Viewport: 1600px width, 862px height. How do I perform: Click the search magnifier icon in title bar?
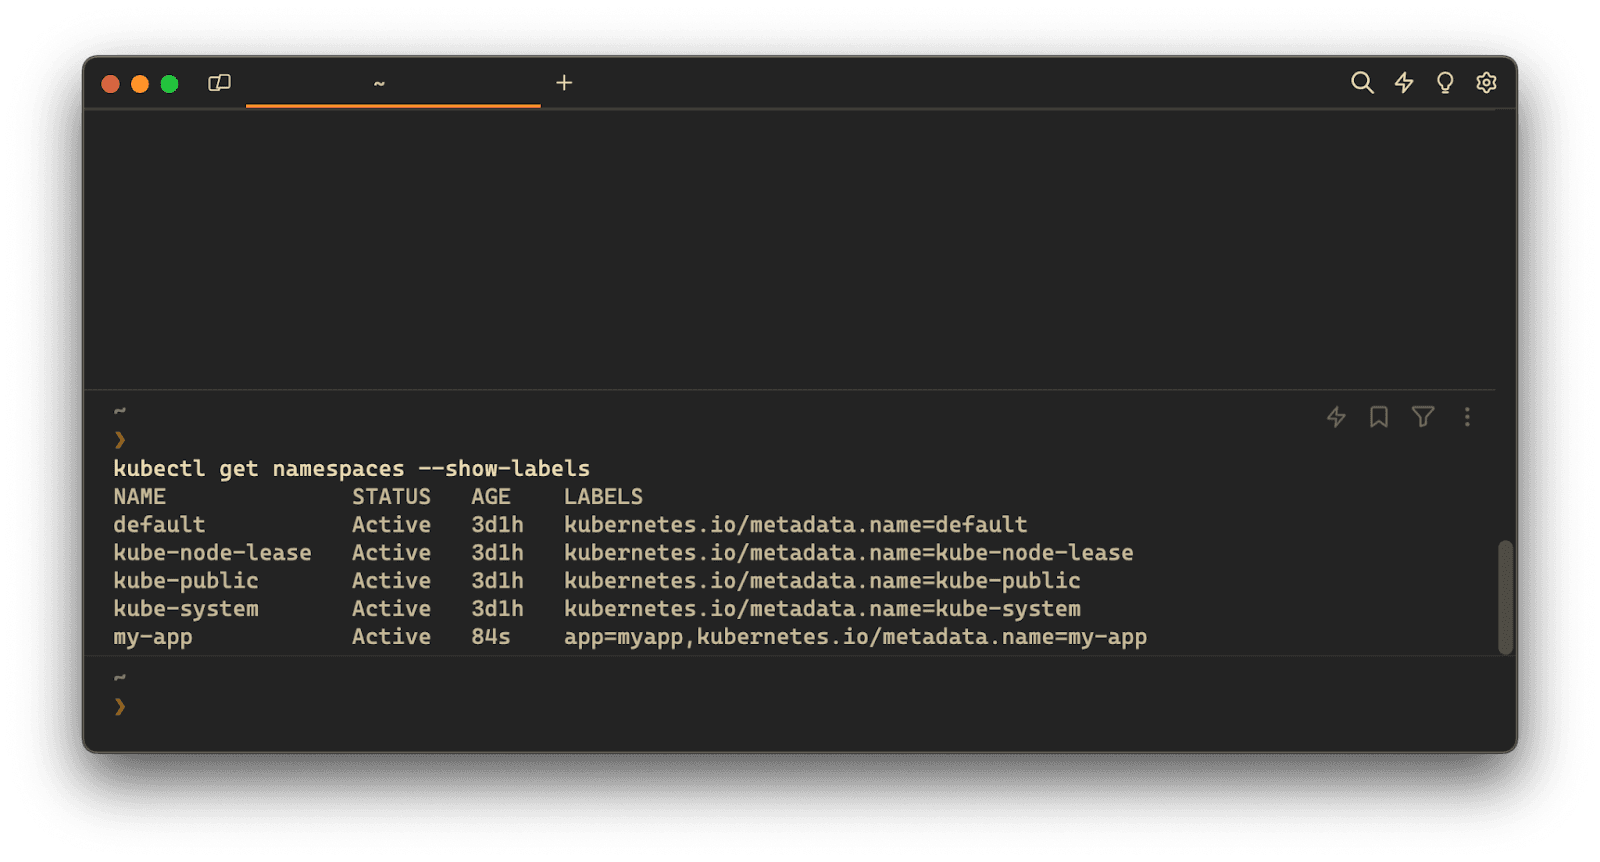tap(1362, 83)
